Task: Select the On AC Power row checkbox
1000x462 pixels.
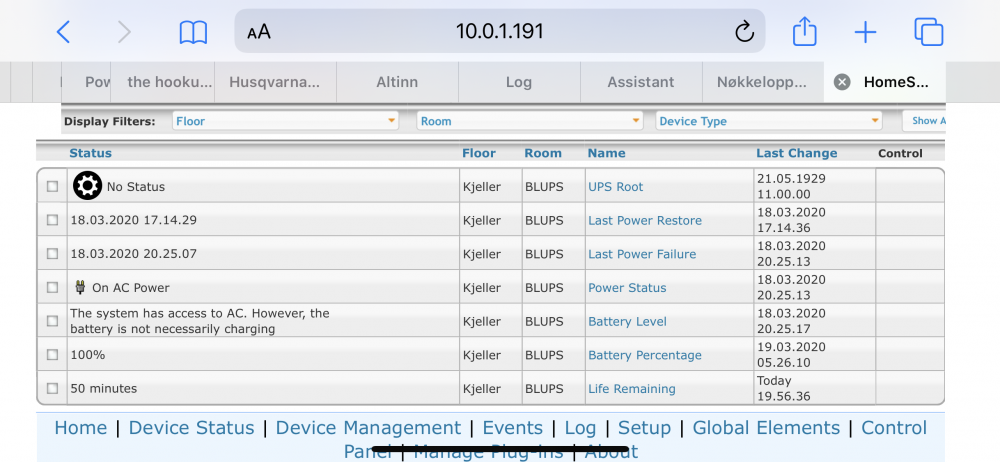Action: pos(52,288)
